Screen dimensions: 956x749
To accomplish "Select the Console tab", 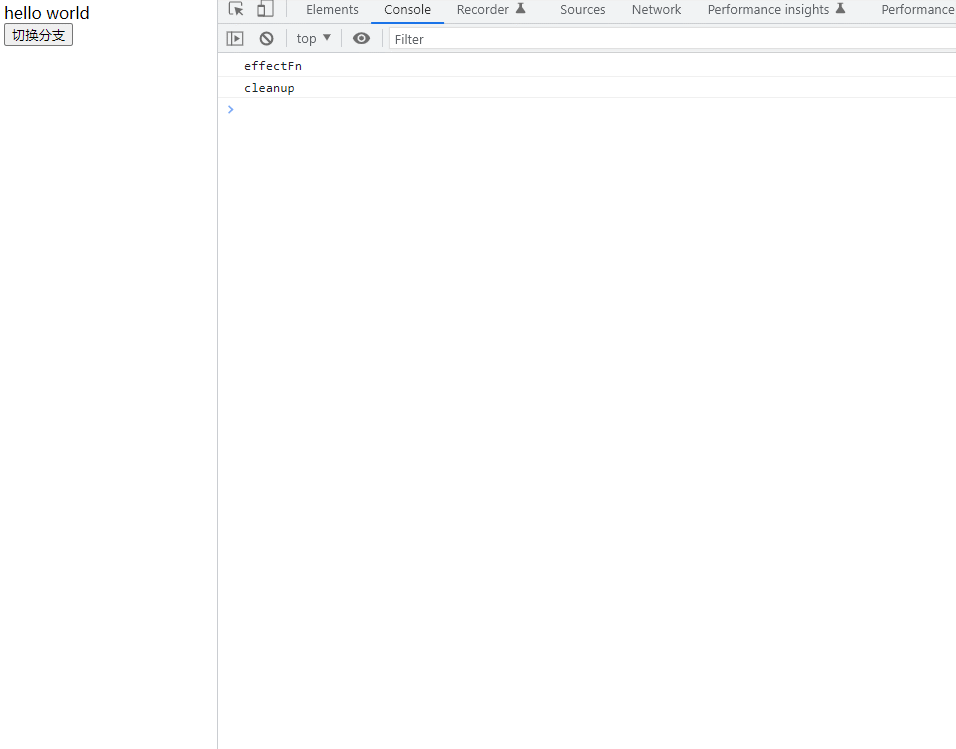I will pyautogui.click(x=407, y=10).
